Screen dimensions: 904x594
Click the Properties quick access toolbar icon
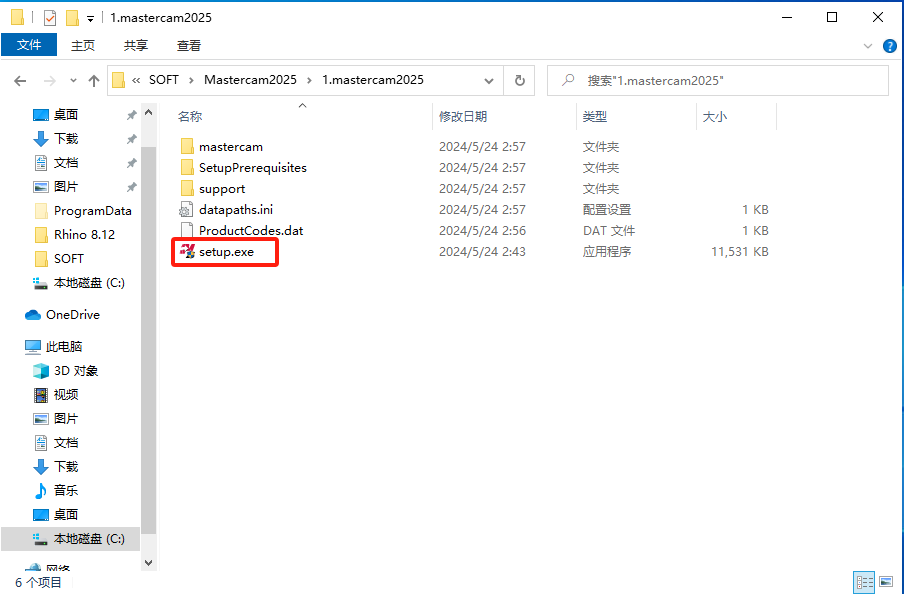click(x=50, y=18)
